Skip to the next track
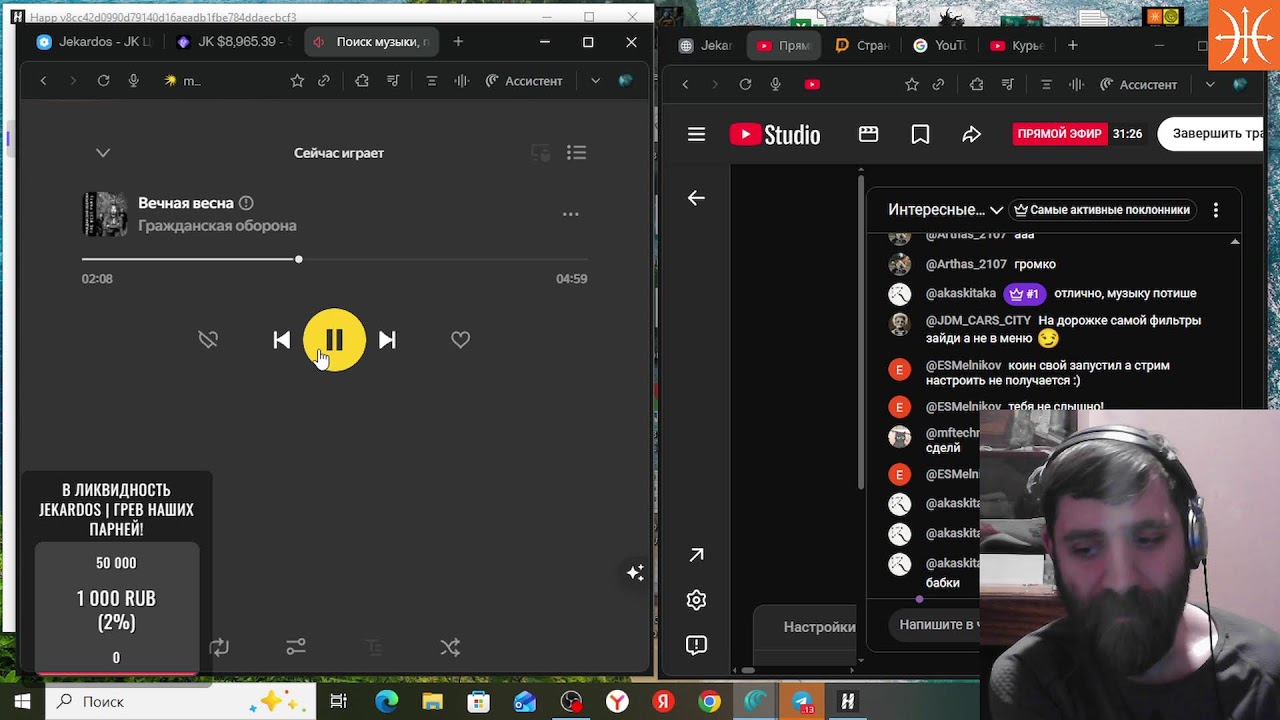 coord(387,340)
